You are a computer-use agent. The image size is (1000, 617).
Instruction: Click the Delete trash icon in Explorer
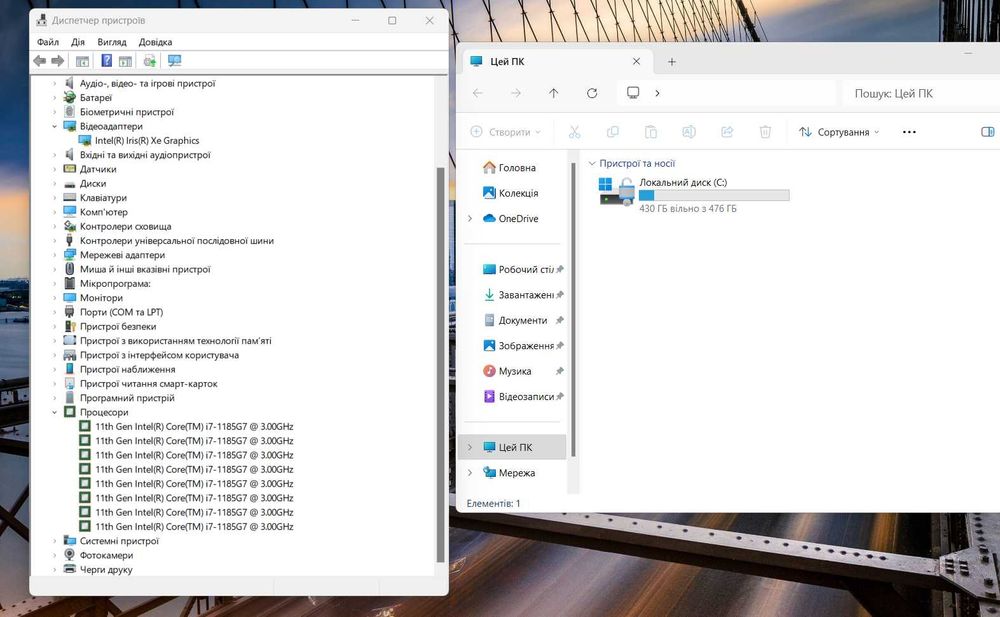765,132
